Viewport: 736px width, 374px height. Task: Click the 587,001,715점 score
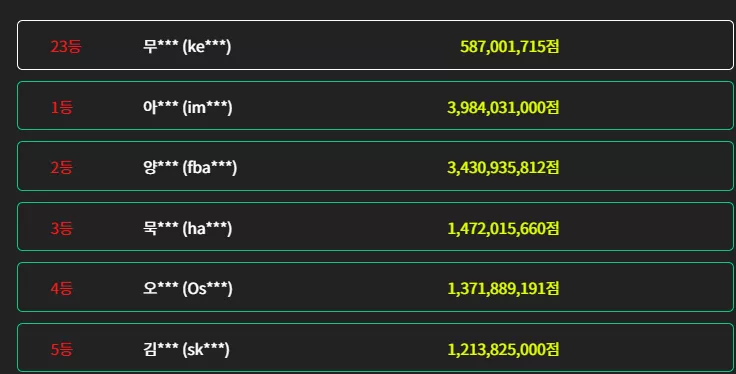[509, 46]
